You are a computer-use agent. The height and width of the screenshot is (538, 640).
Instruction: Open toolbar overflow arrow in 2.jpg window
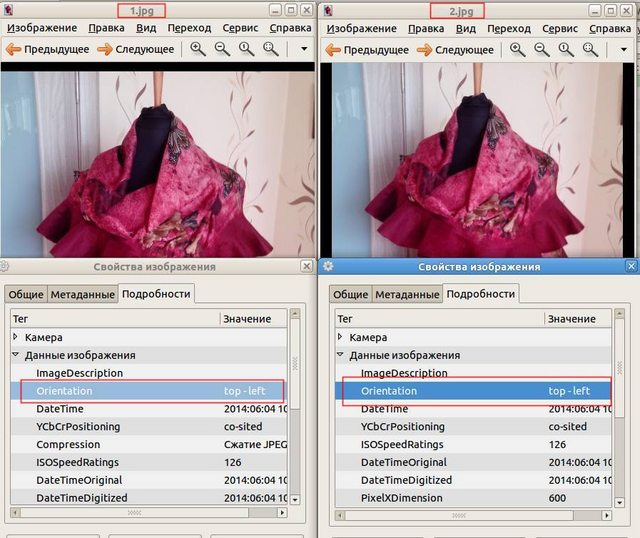click(624, 50)
